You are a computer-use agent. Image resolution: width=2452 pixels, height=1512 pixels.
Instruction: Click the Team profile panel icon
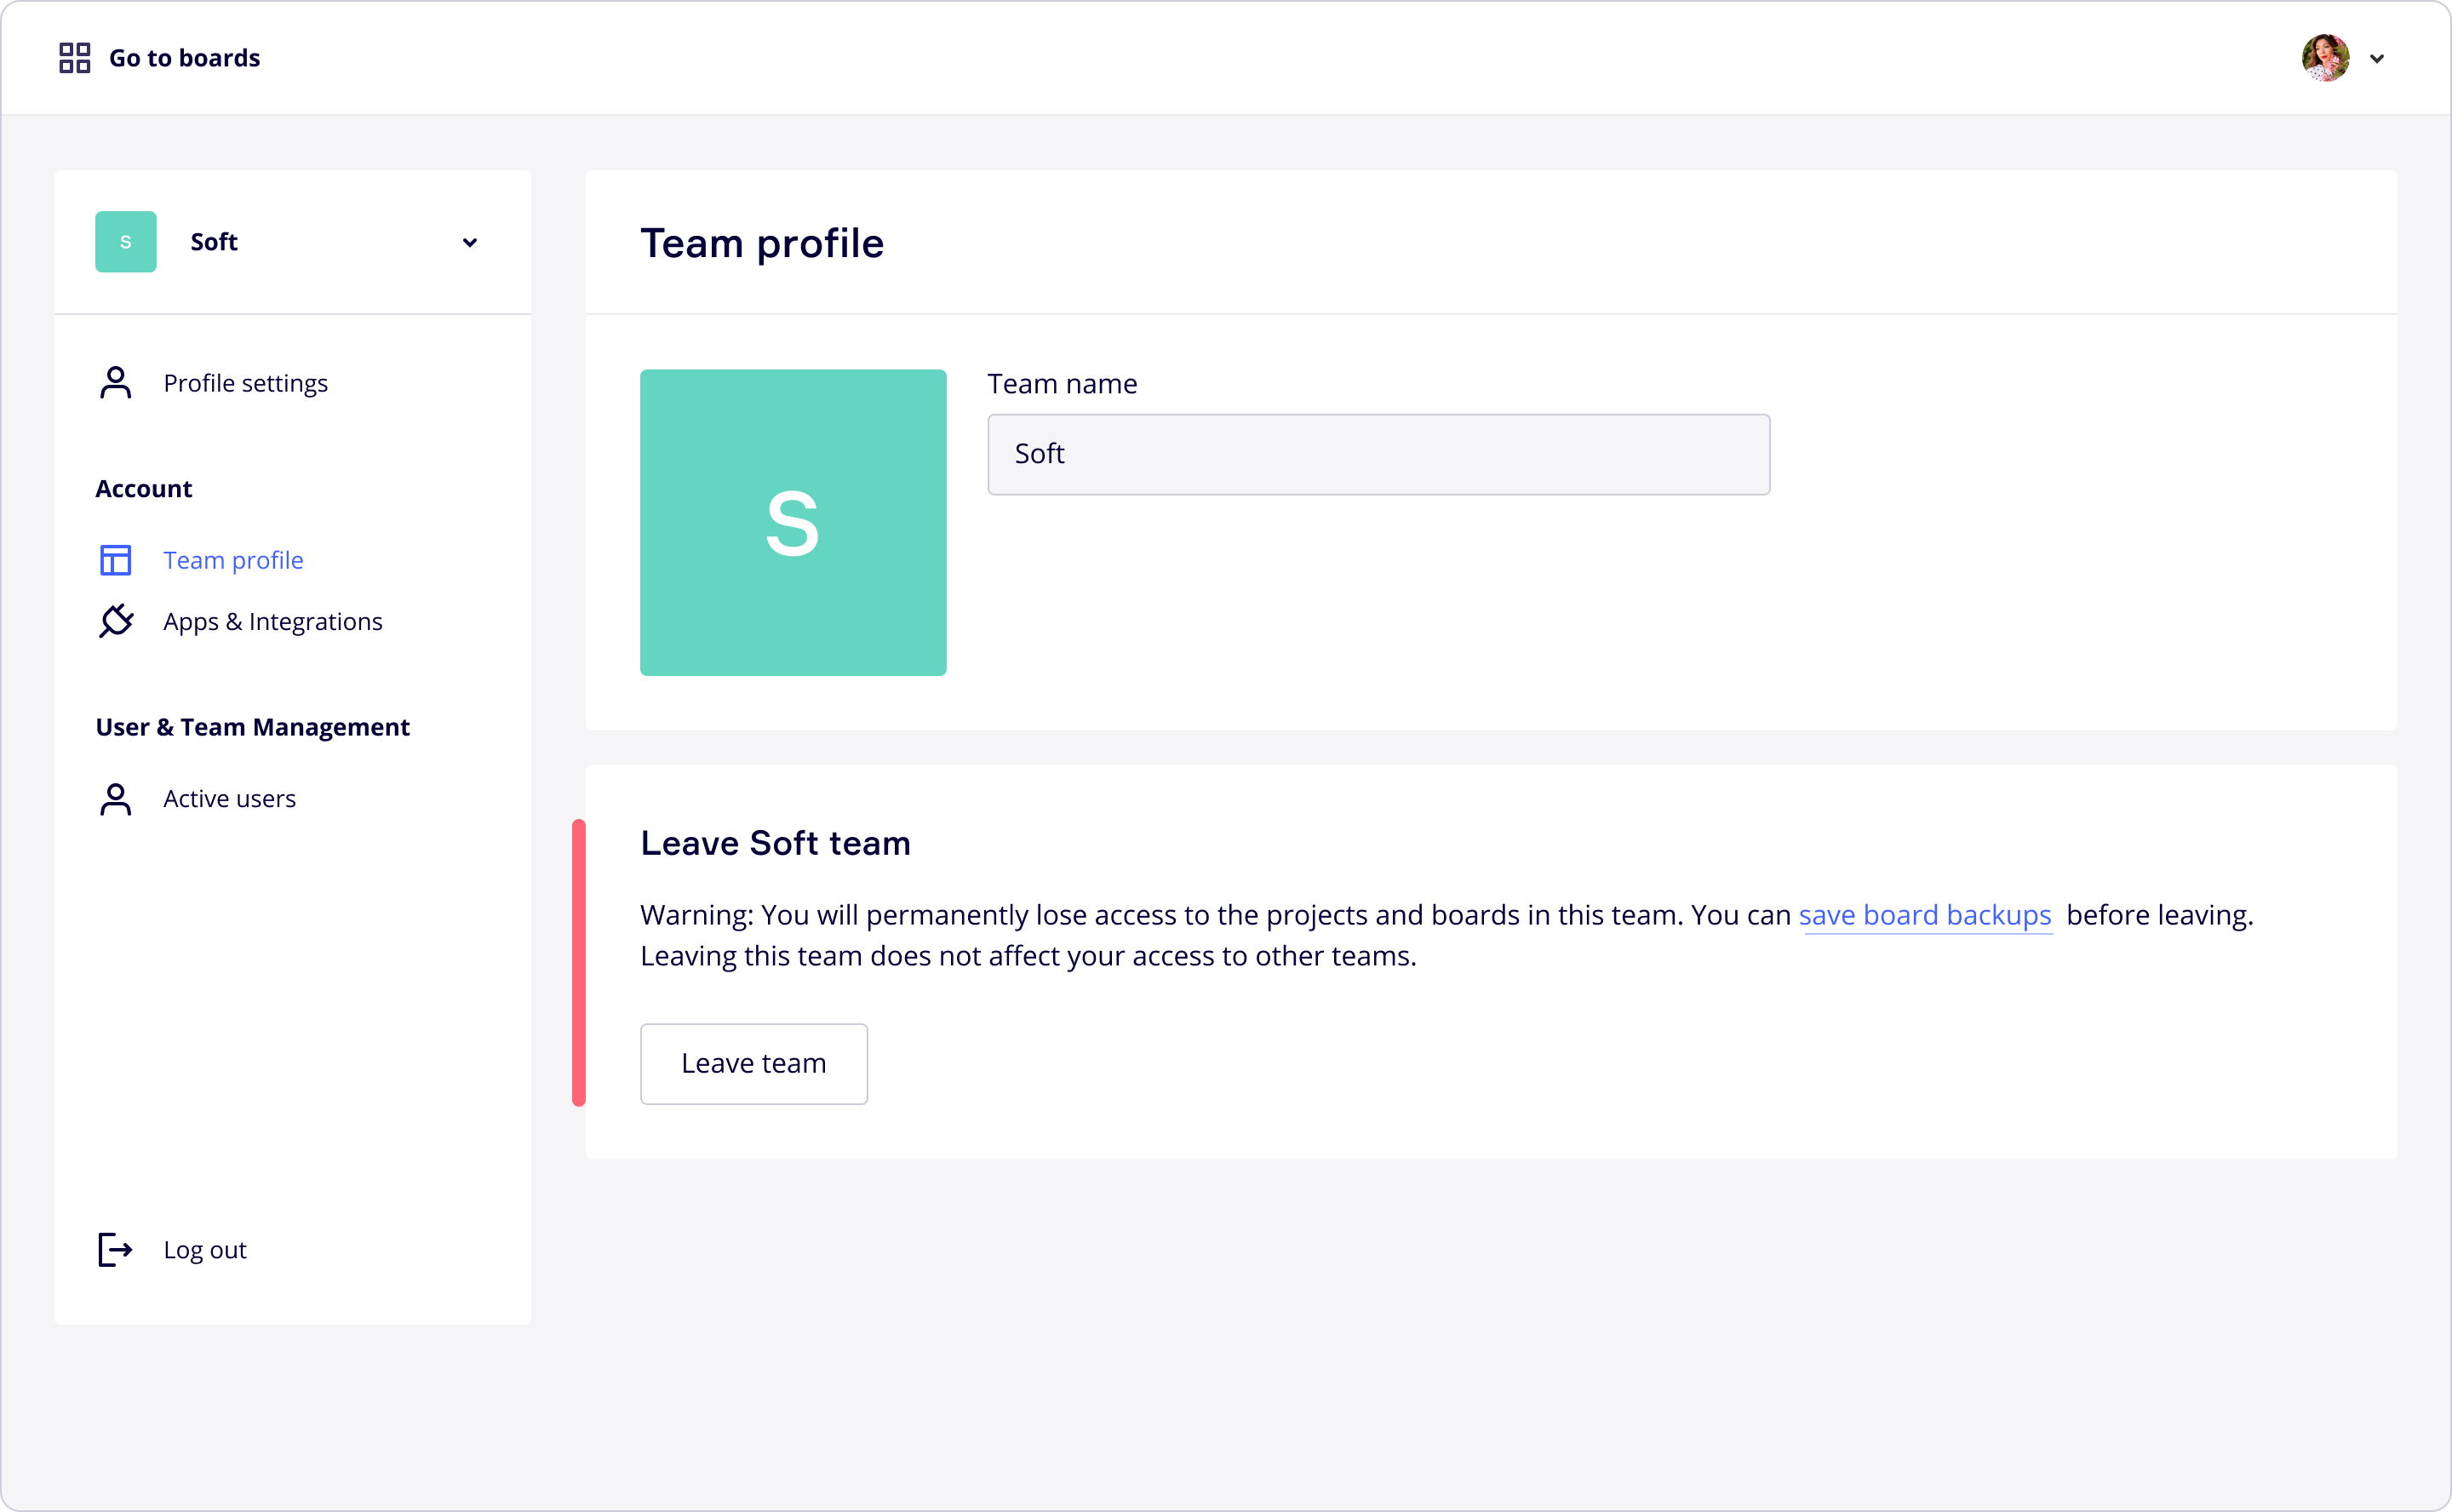[115, 559]
